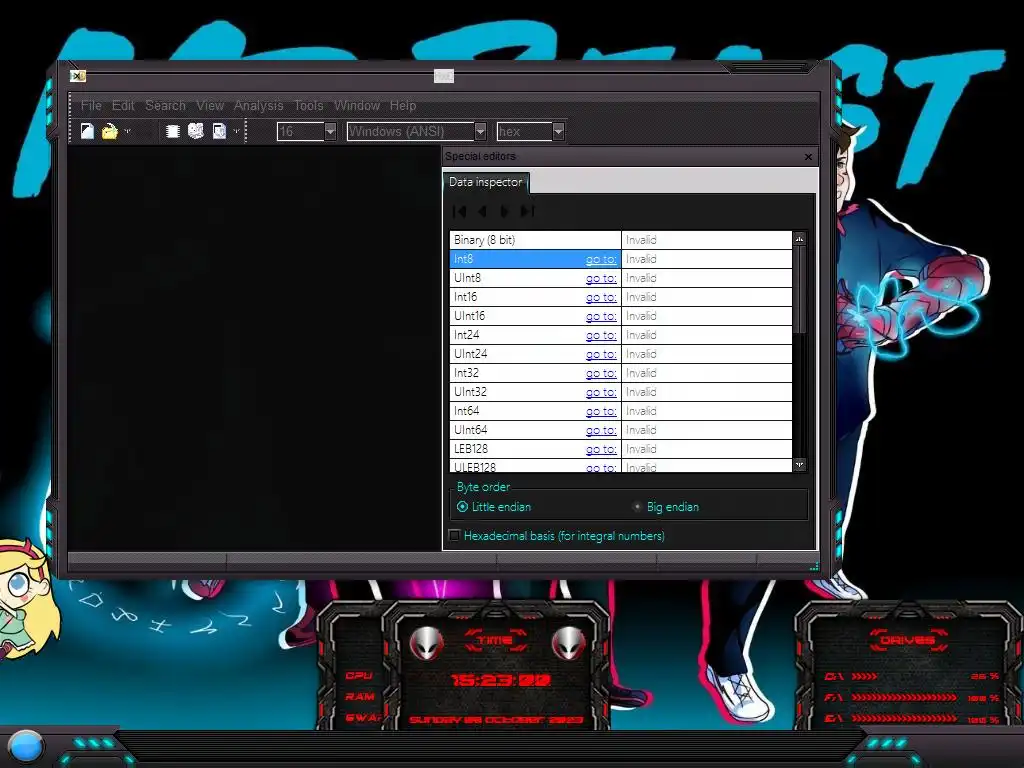Viewport: 1024px width, 768px height.
Task: Click the HxD application icon in title bar
Action: tap(78, 76)
